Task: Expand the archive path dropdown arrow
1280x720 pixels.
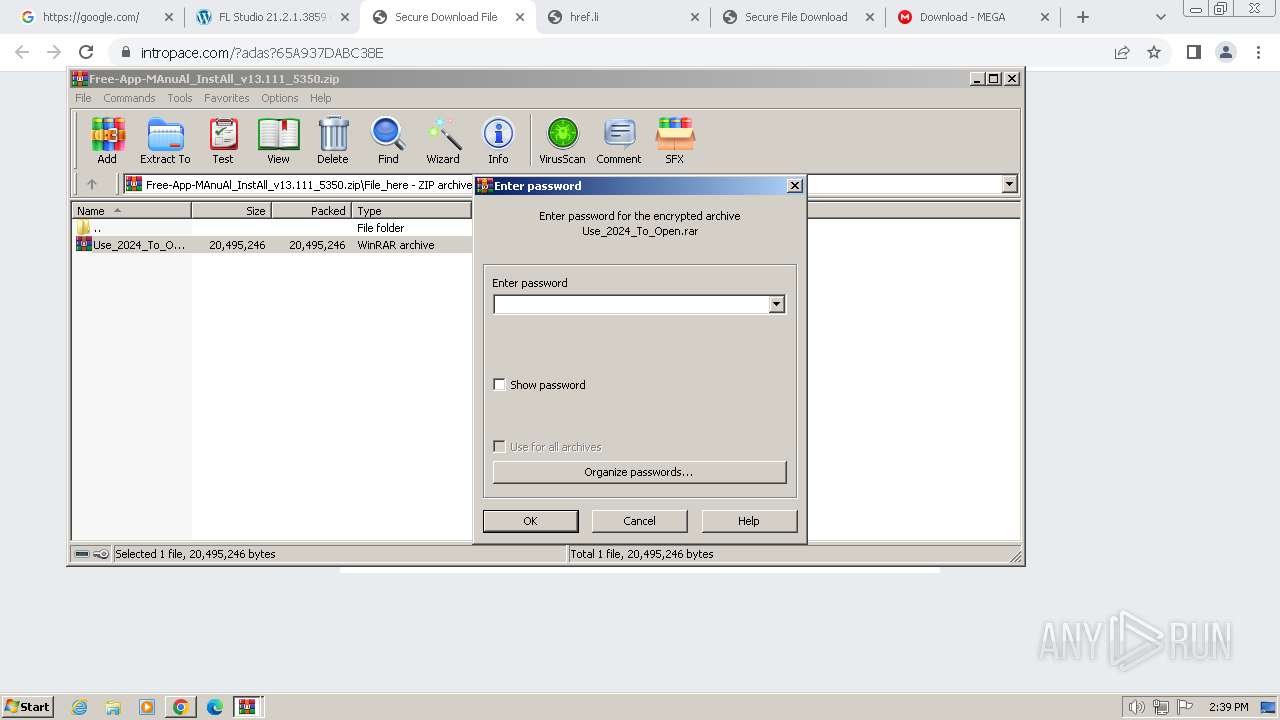Action: point(1009,184)
